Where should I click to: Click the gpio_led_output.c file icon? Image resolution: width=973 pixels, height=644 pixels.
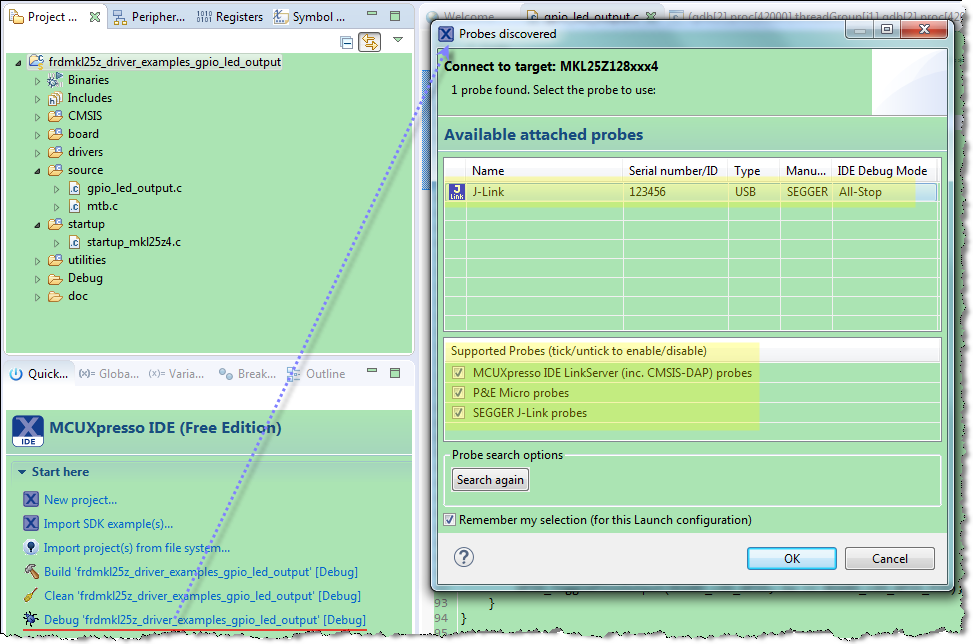[74, 188]
